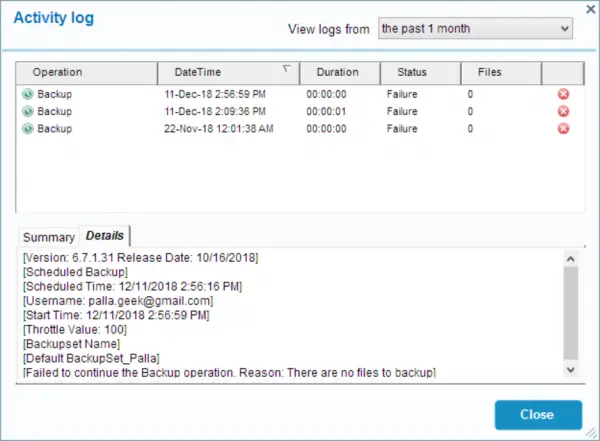
Task: Click the backup icon in the 22-Nov-18 row
Action: tap(28, 129)
